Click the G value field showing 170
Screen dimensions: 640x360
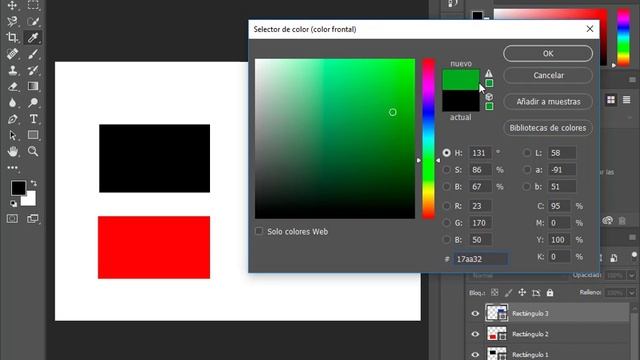(480, 223)
